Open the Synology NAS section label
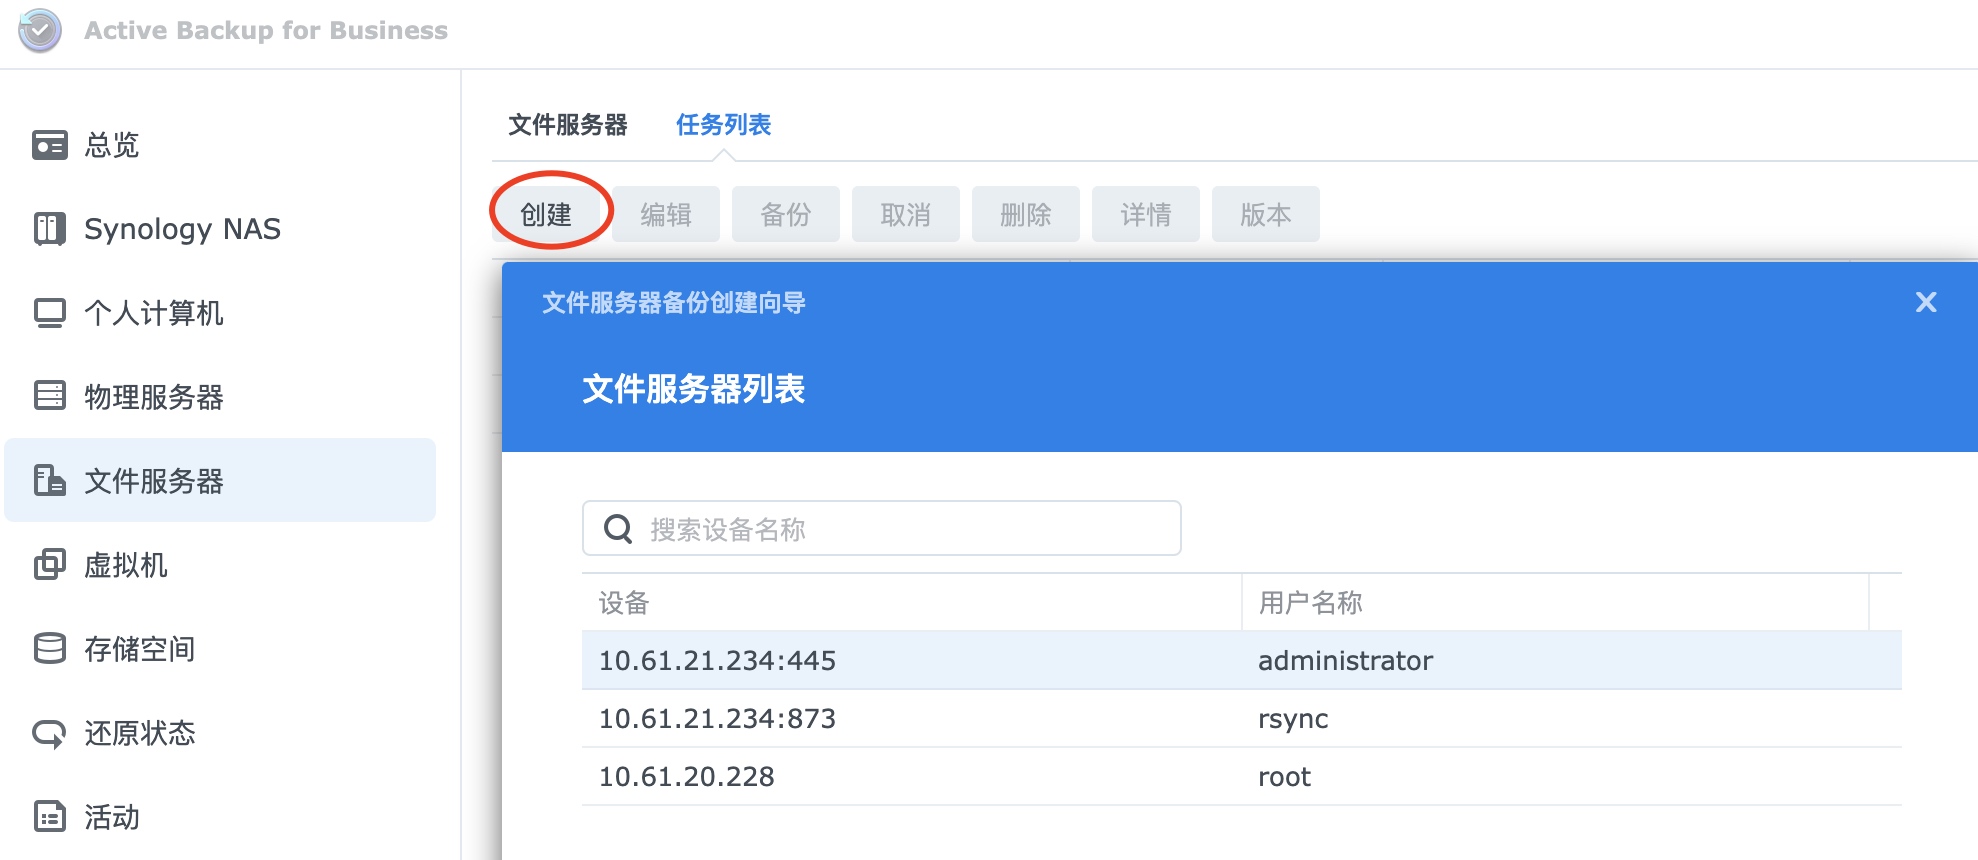Viewport: 1978px width, 860px height. (x=182, y=229)
